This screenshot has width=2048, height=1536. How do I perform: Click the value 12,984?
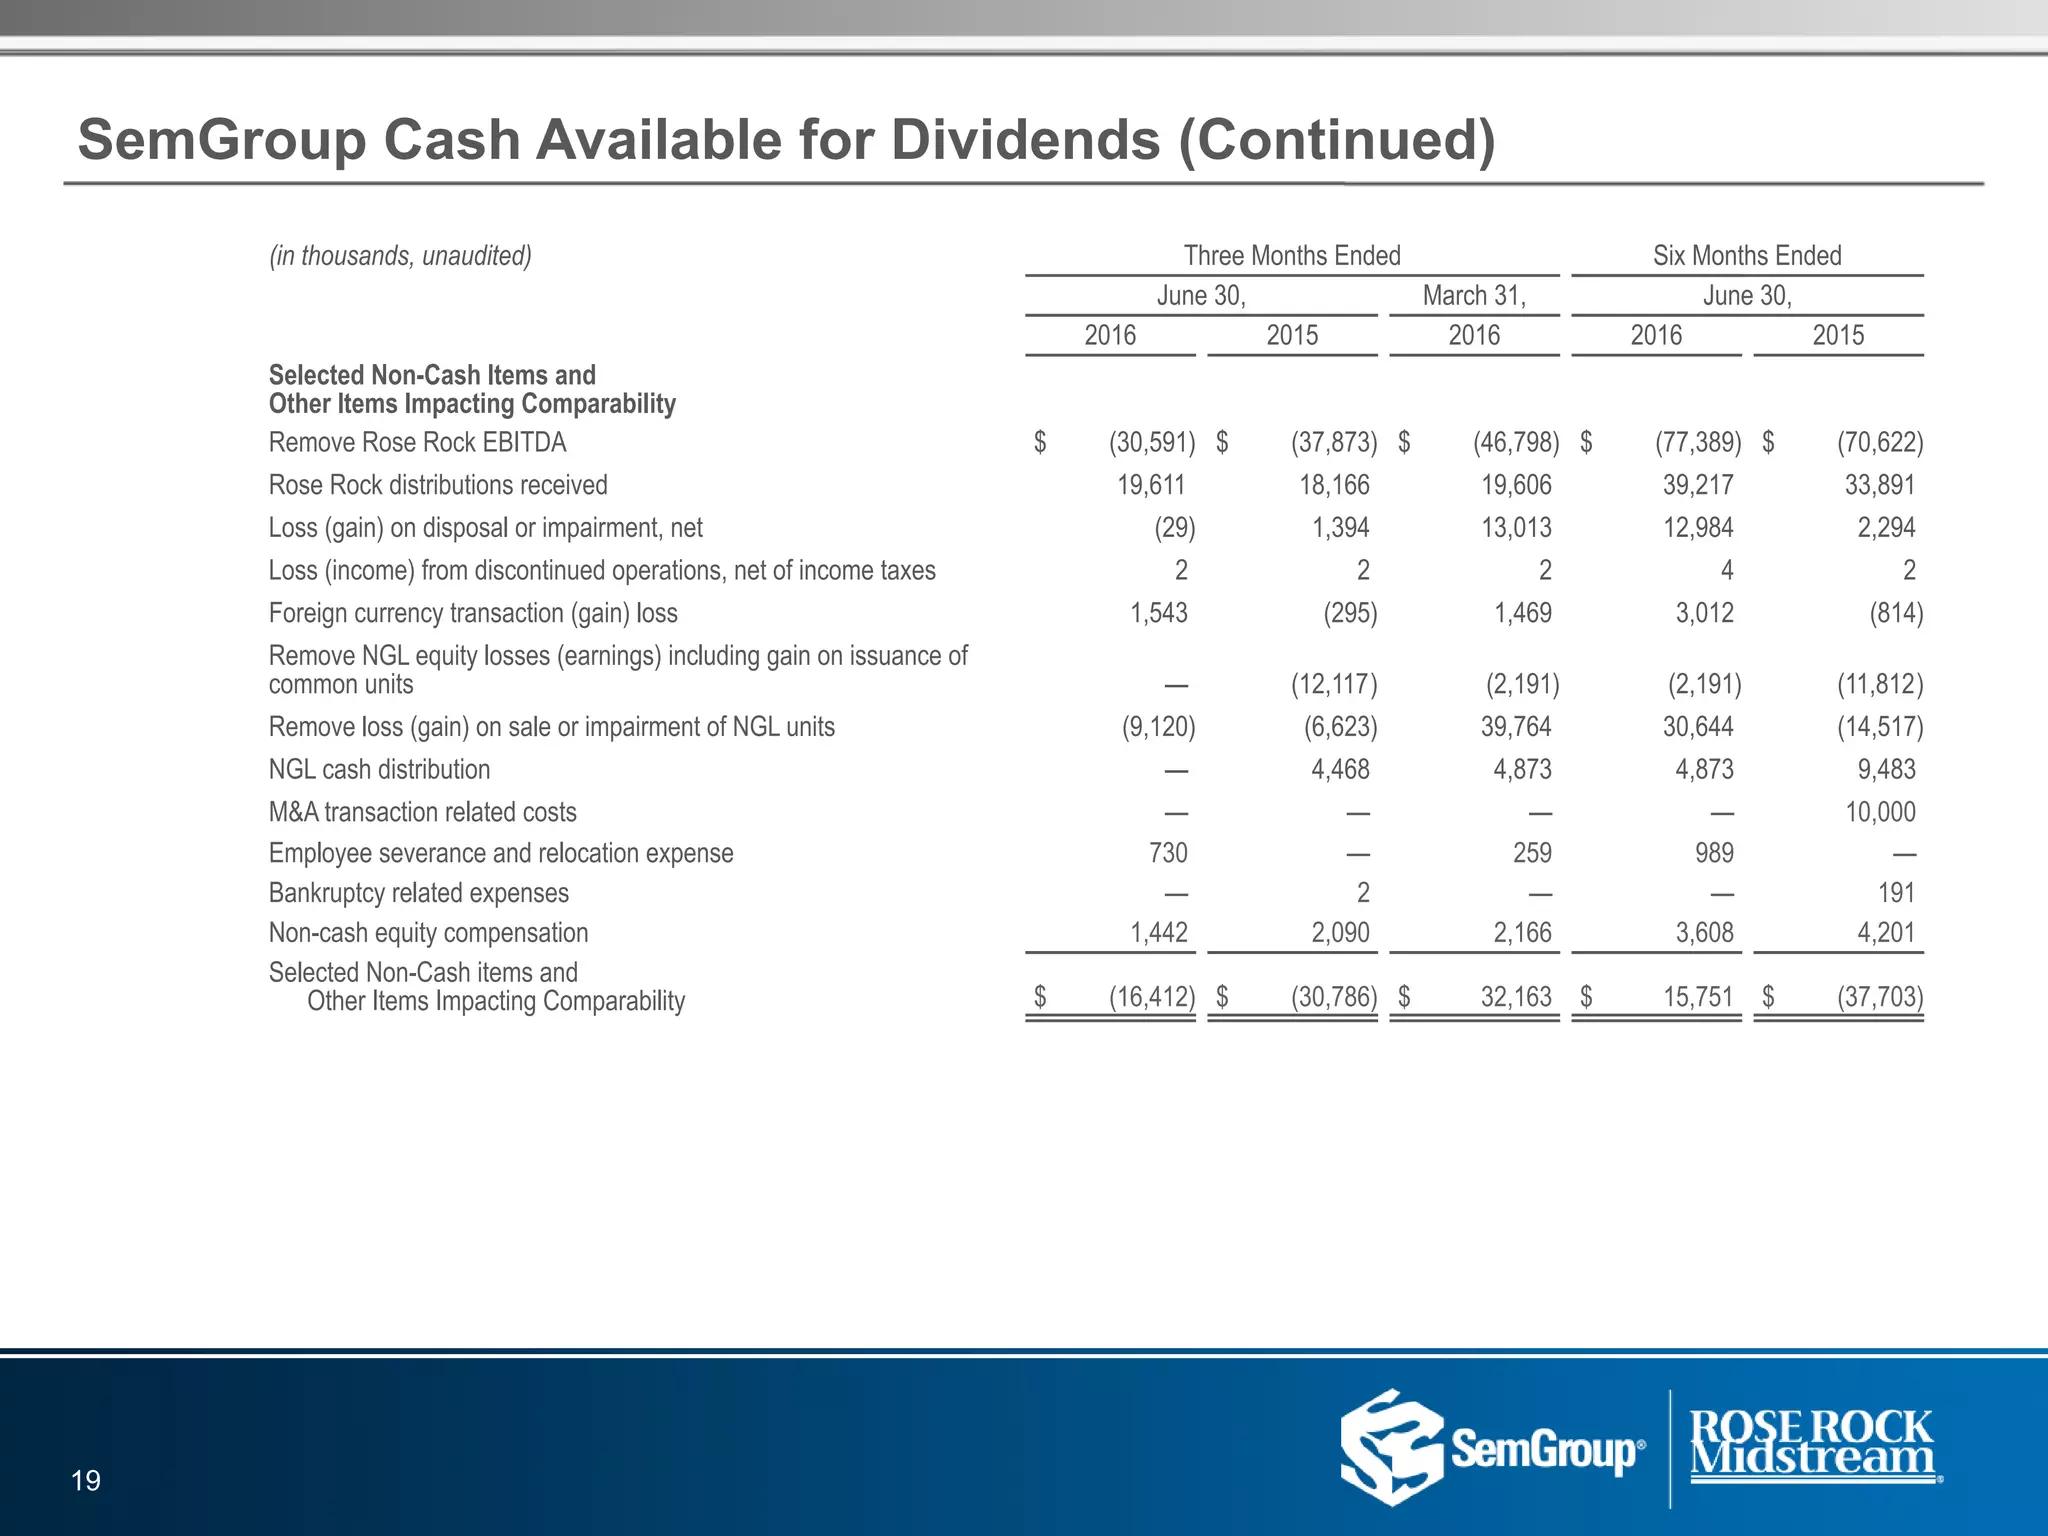click(1698, 528)
